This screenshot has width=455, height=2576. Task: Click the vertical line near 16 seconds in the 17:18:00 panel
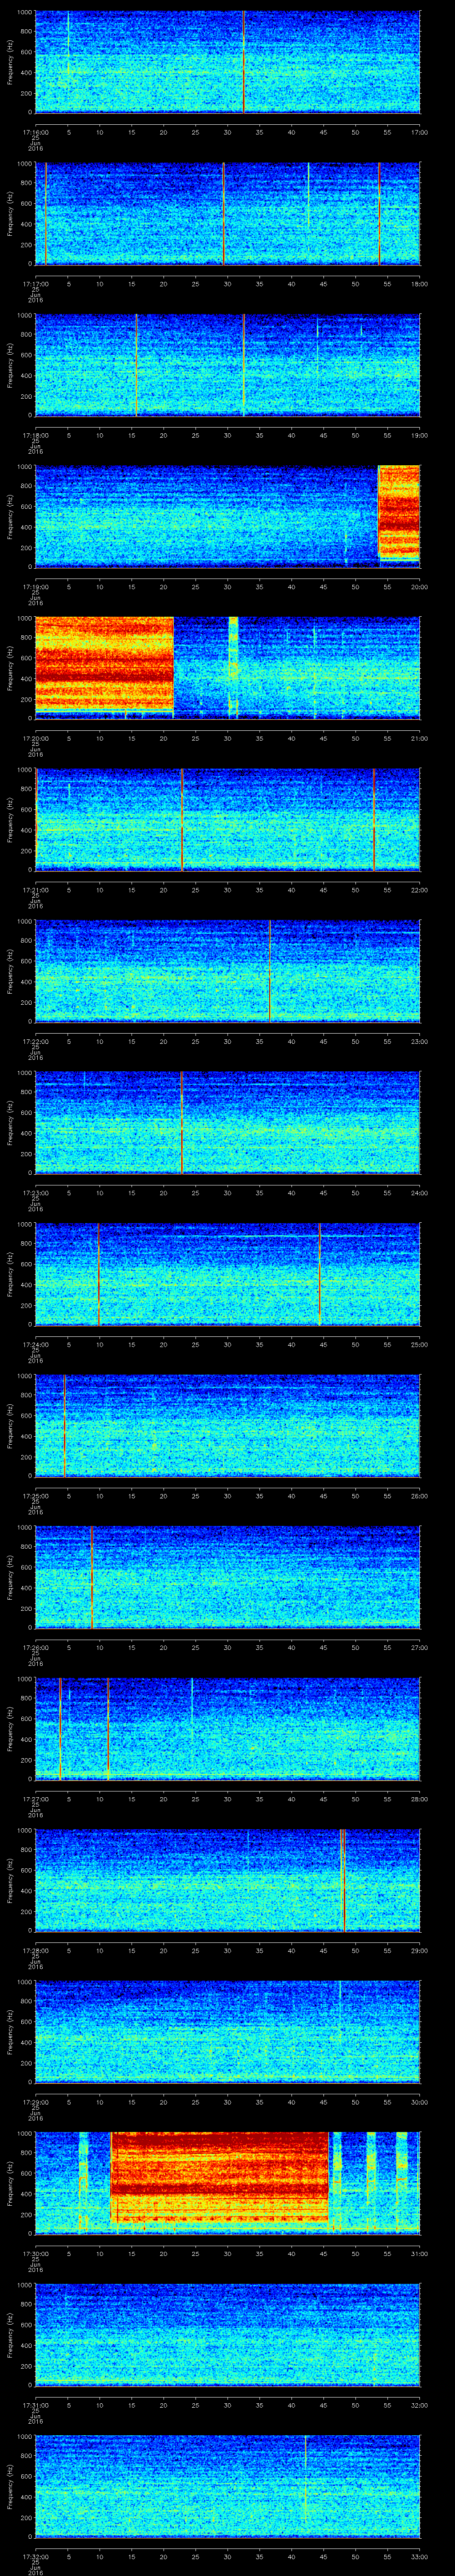(x=136, y=365)
